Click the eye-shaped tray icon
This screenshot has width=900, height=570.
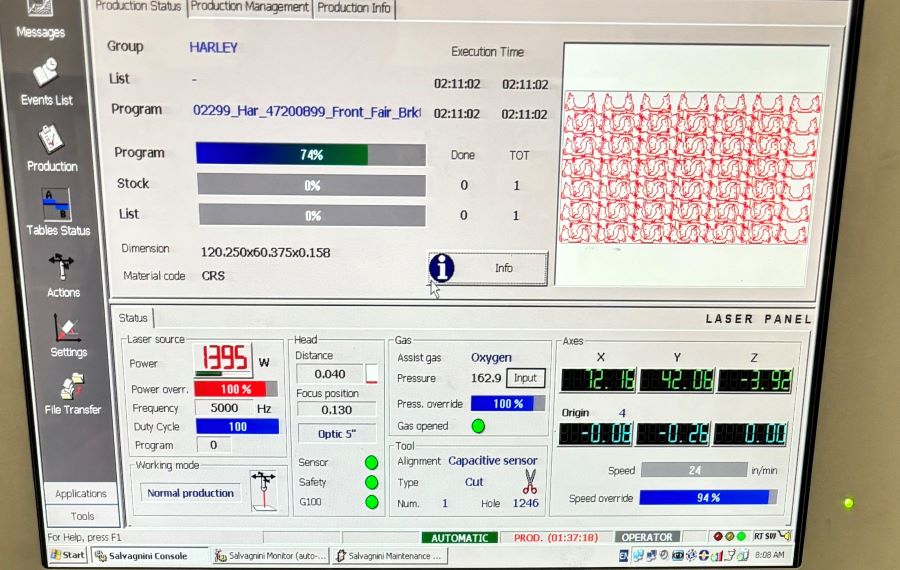[x=678, y=555]
